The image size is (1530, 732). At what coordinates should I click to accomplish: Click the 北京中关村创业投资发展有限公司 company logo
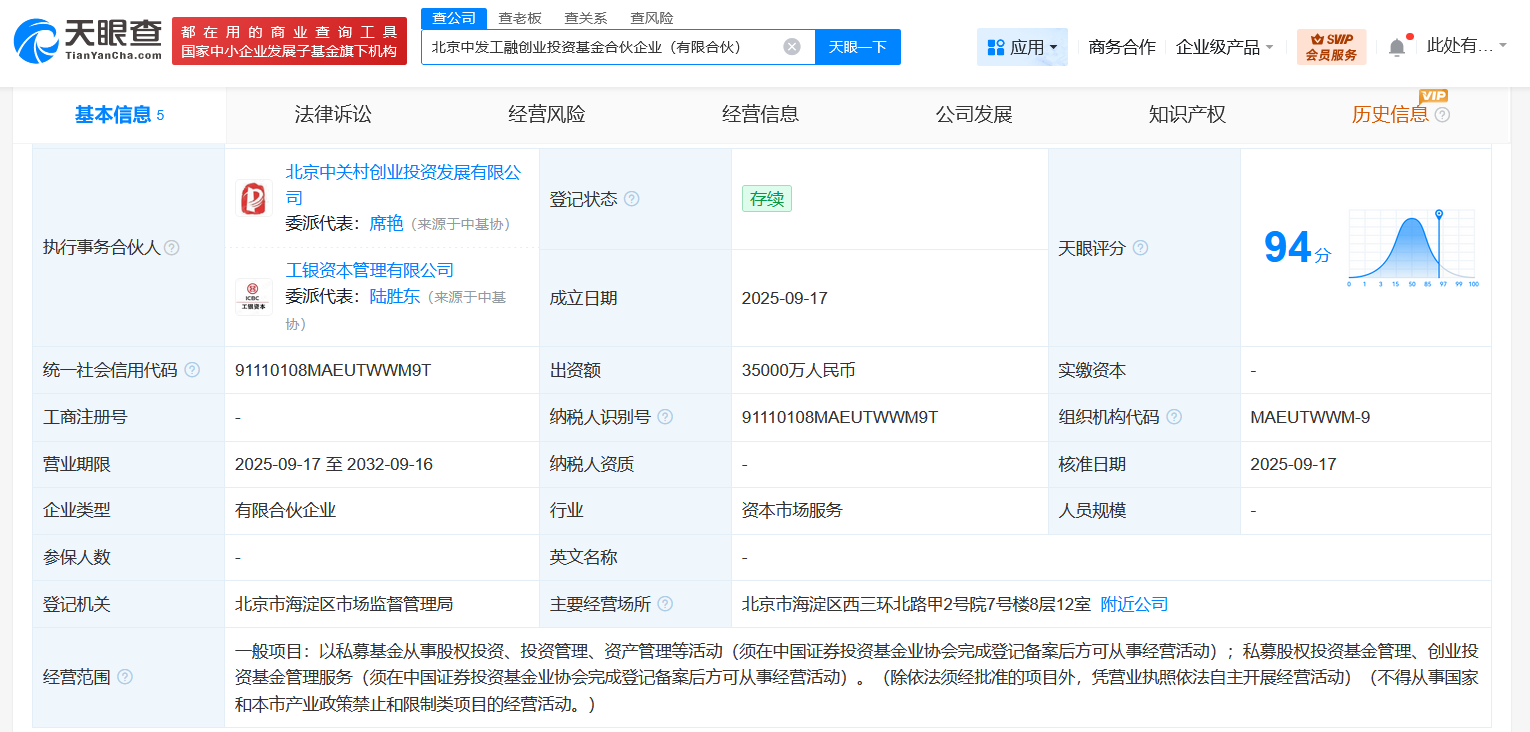pos(253,198)
